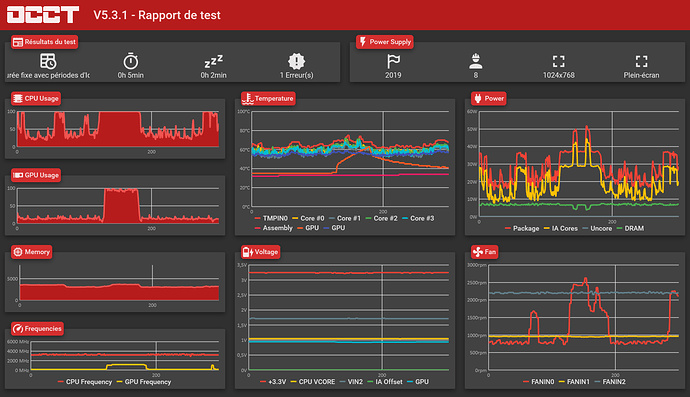Click the fixed duration schedule icon

48,61
